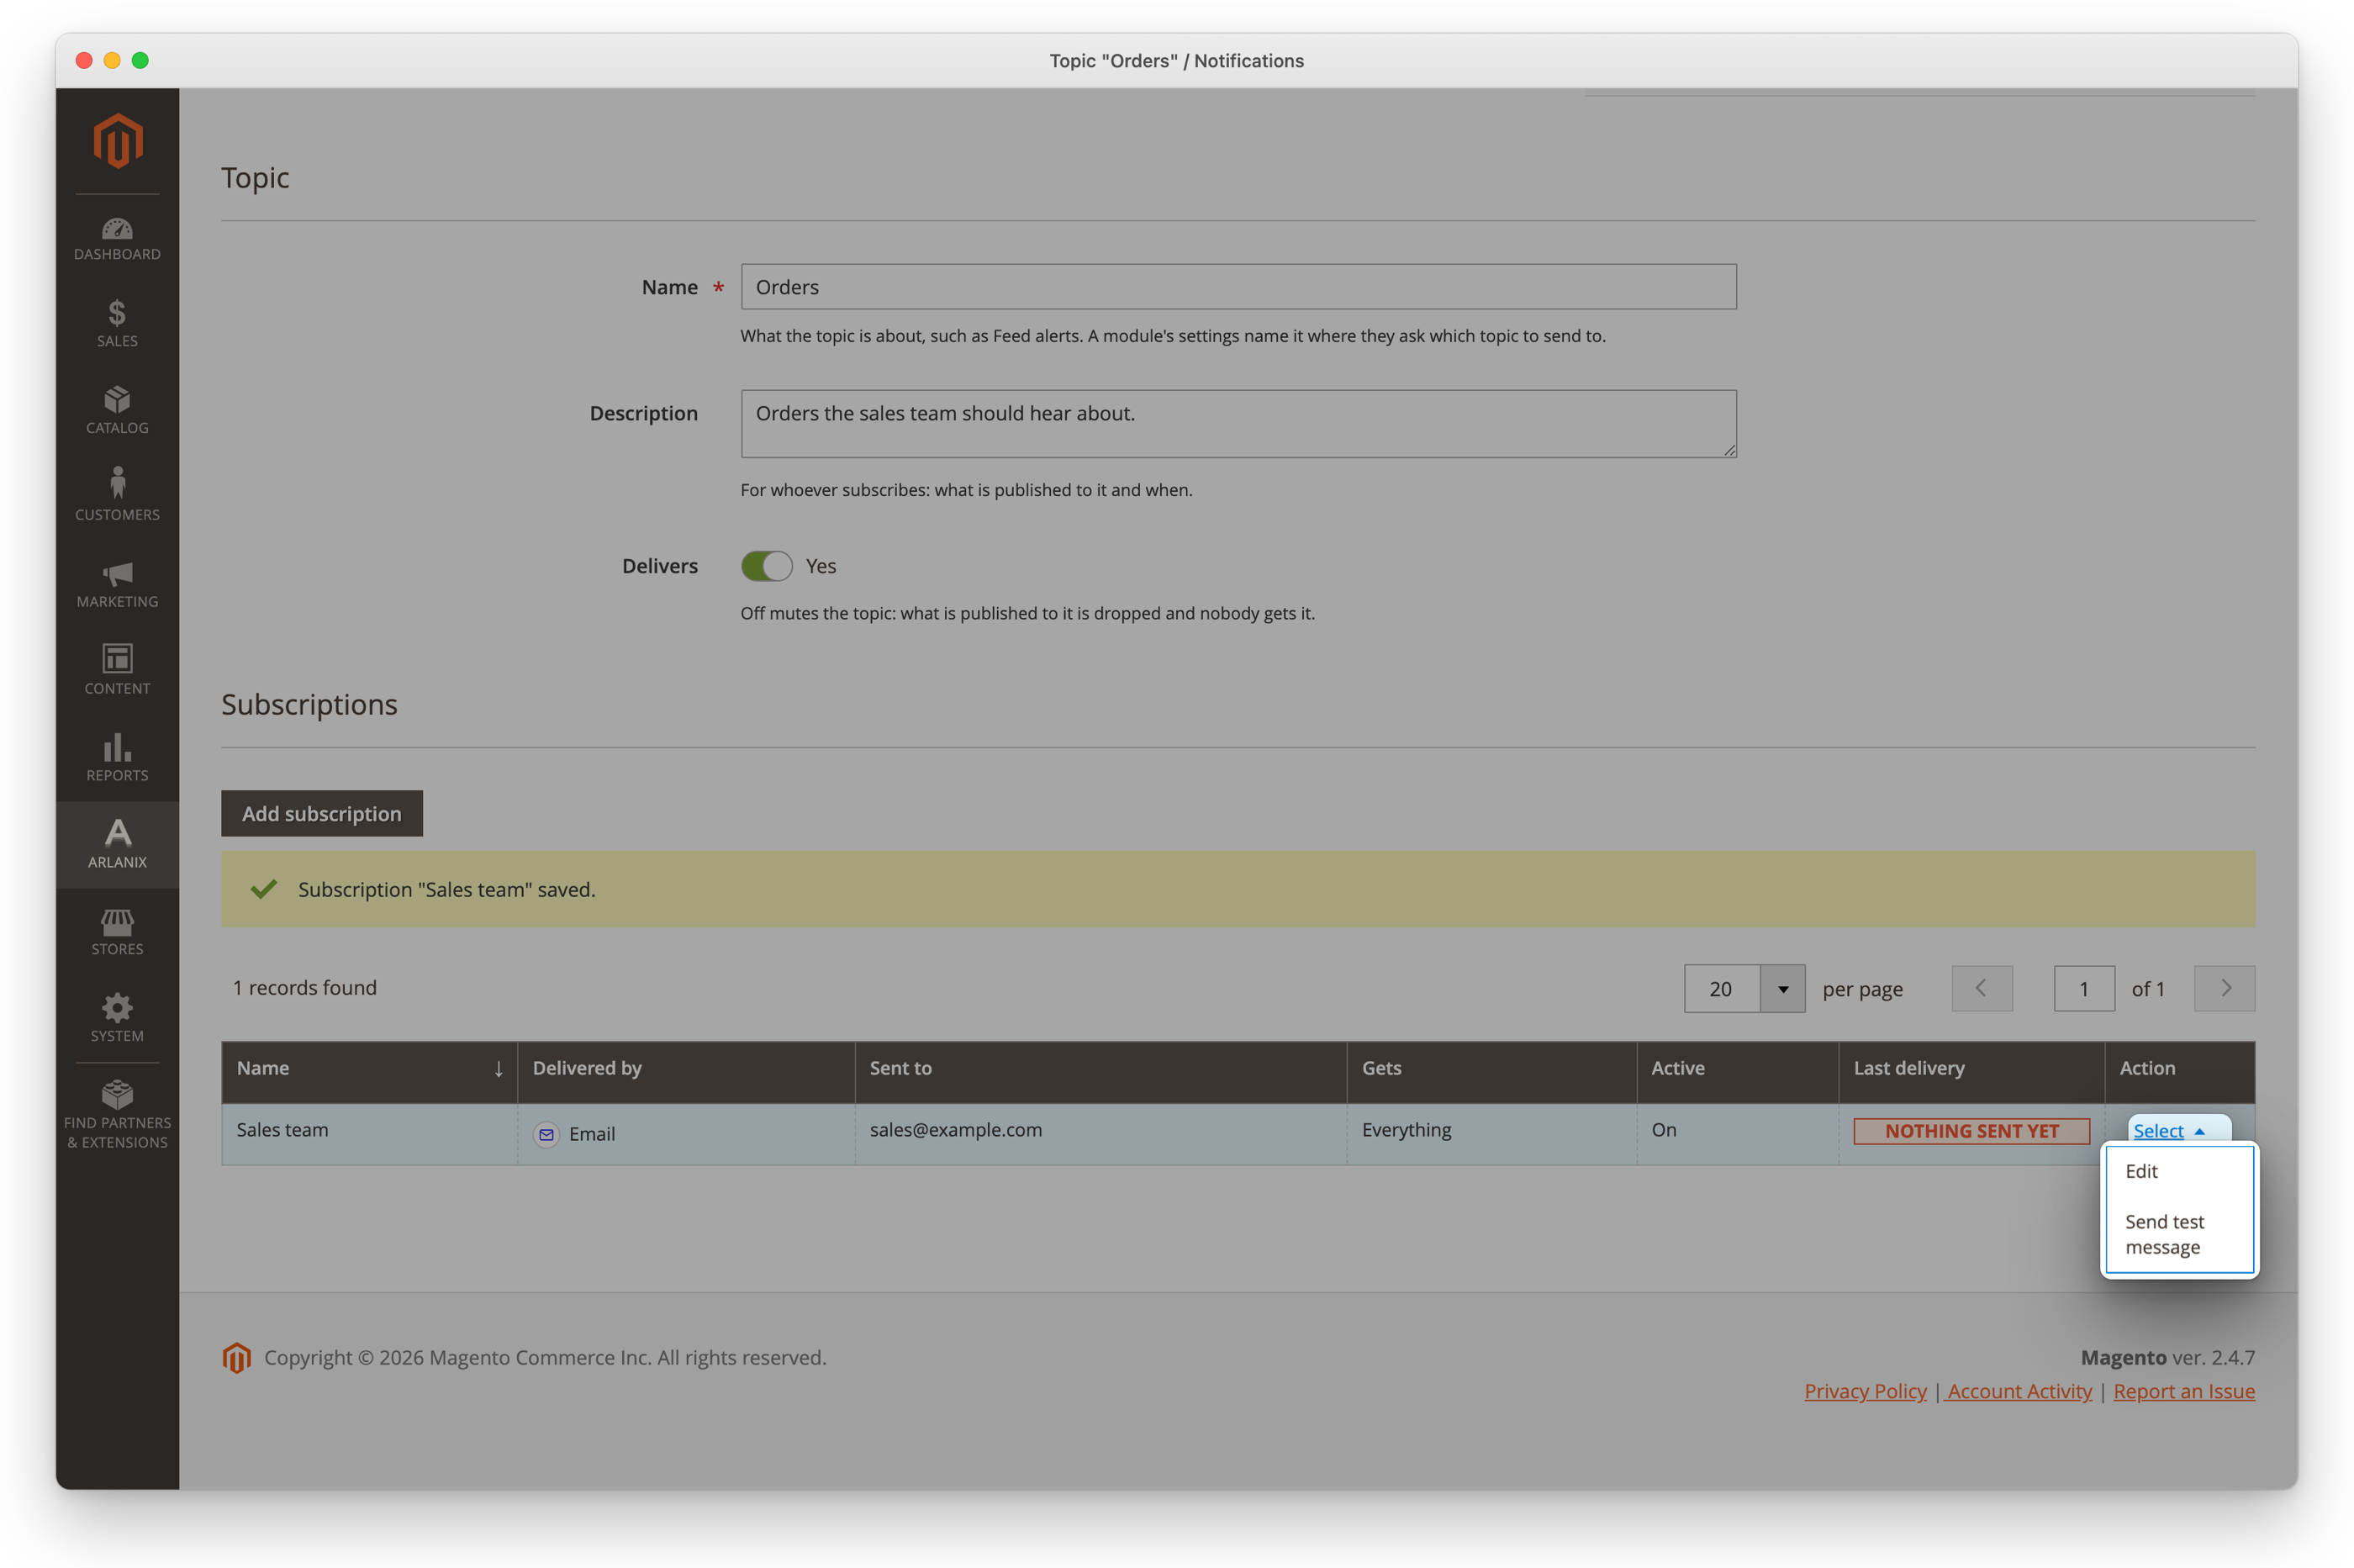Click the current page number field
The image size is (2354, 1568).
2084,989
